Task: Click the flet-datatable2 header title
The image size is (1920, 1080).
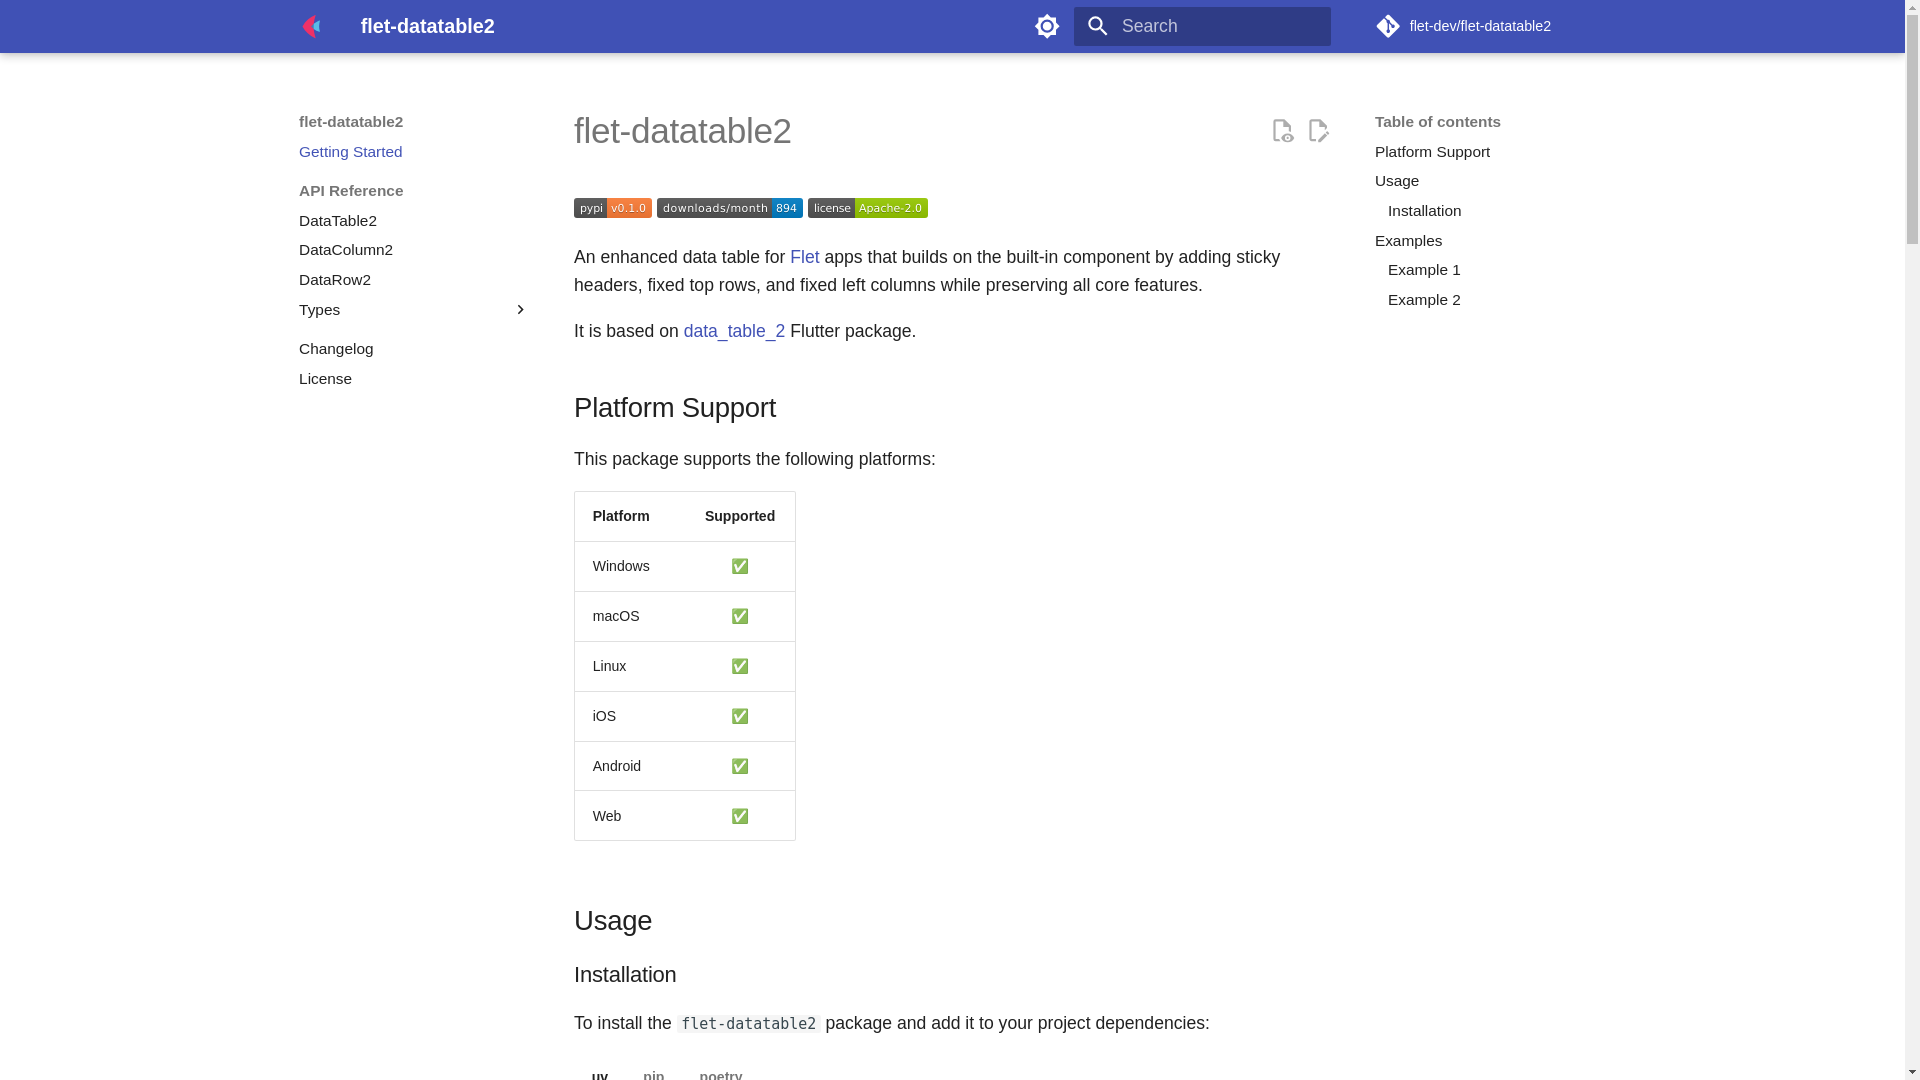Action: (428, 26)
